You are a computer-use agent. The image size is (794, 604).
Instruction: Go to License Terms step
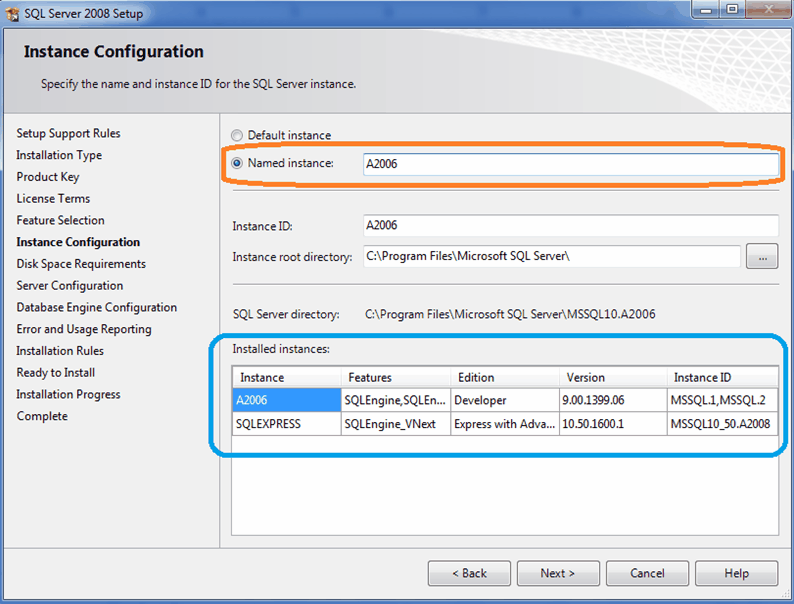click(x=53, y=198)
